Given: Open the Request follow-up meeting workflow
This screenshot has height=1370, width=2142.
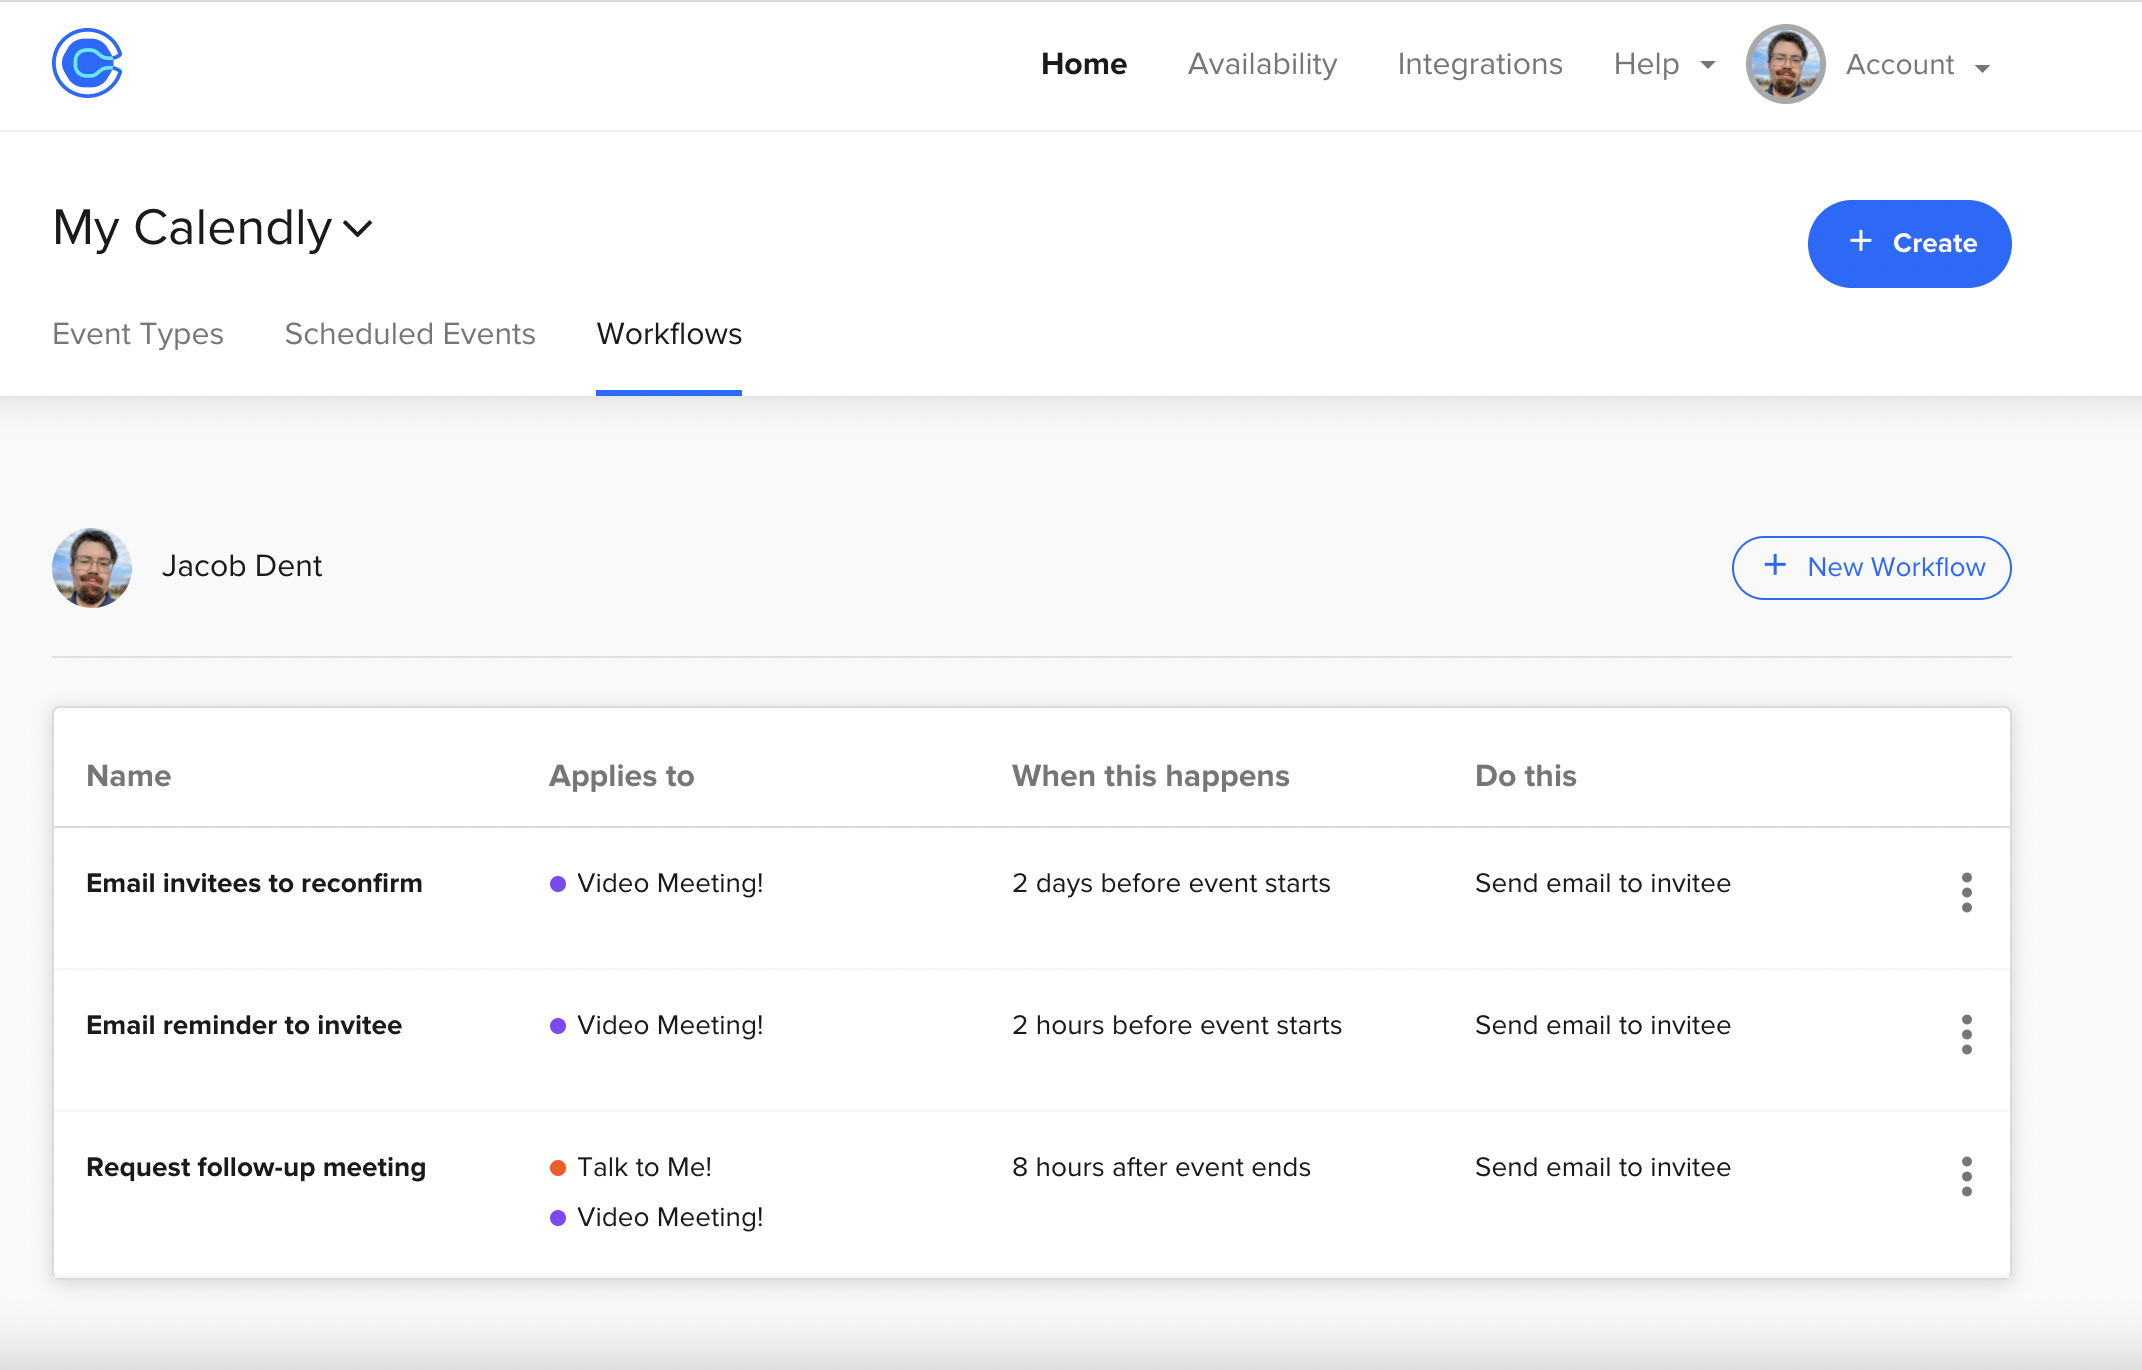Looking at the screenshot, I should [x=256, y=1167].
